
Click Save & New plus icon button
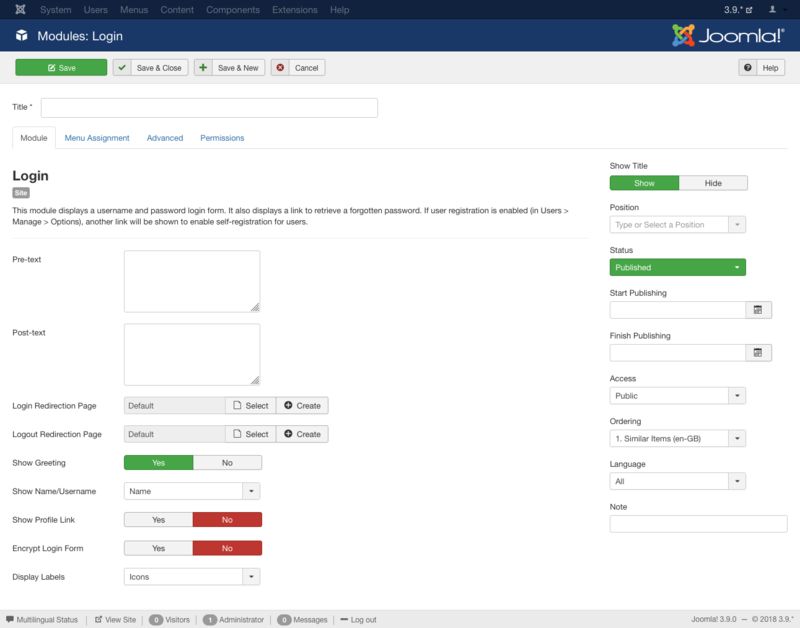click(x=229, y=68)
